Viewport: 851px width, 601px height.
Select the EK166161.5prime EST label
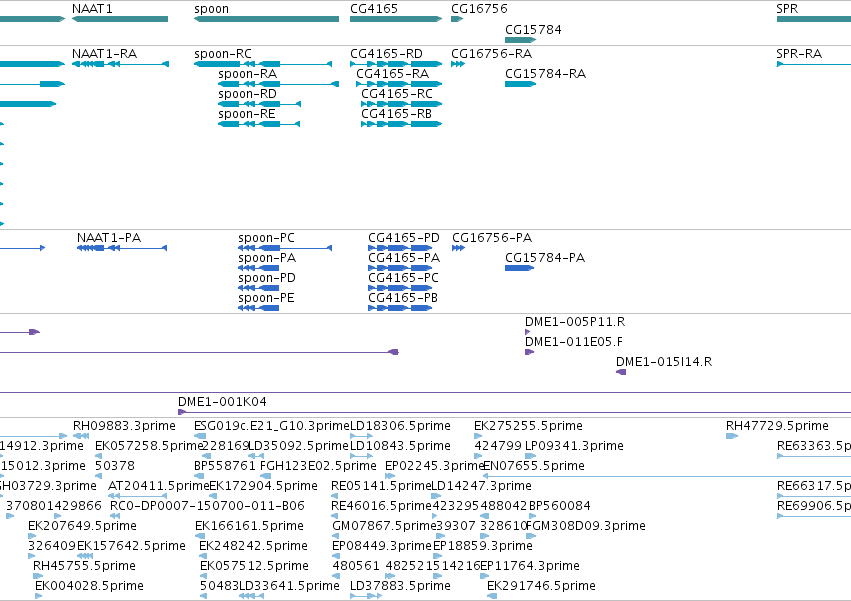[249, 527]
